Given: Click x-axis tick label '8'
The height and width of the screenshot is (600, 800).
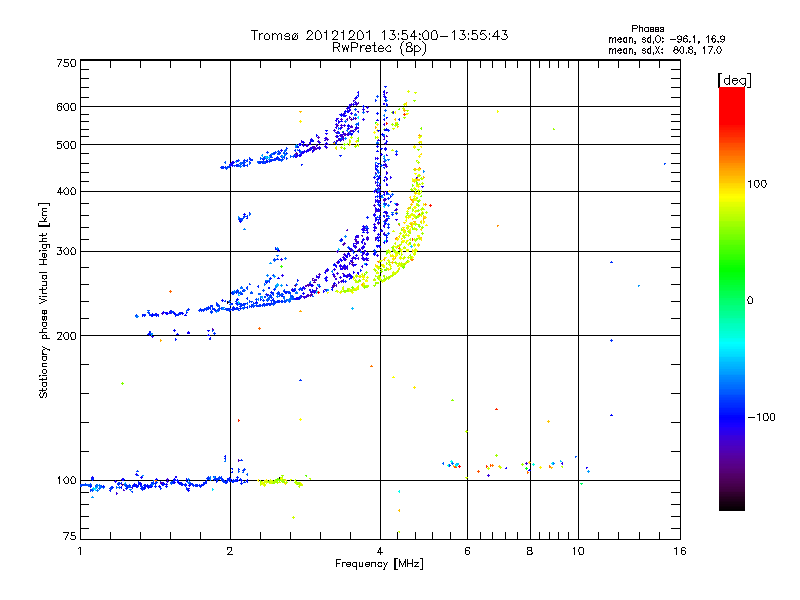Looking at the screenshot, I should tap(530, 551).
